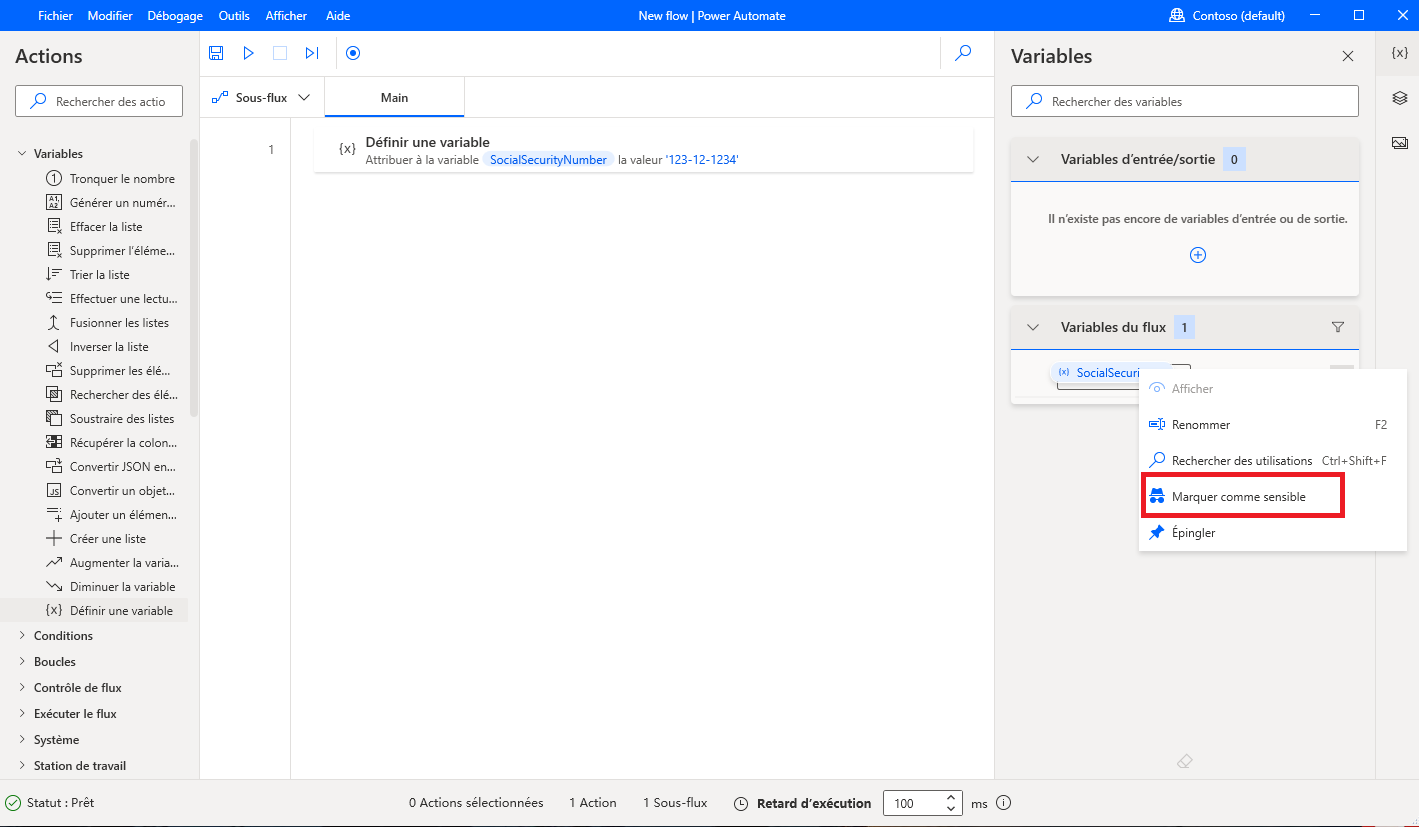Increase the execution delay with the stepper
The width and height of the screenshot is (1419, 827).
point(950,797)
